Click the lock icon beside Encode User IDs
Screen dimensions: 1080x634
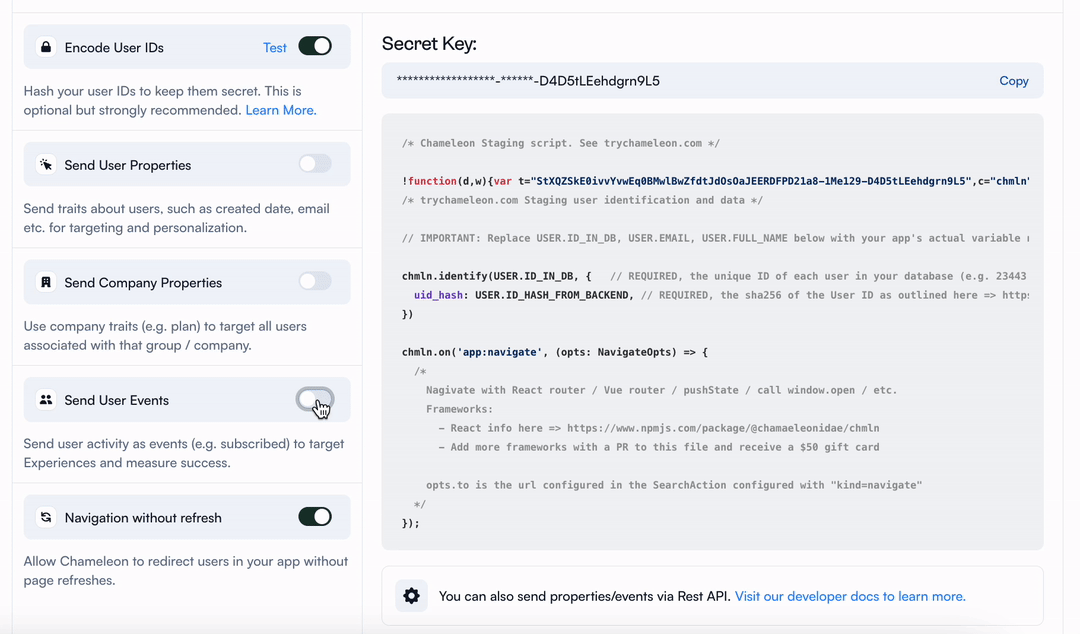(x=46, y=47)
